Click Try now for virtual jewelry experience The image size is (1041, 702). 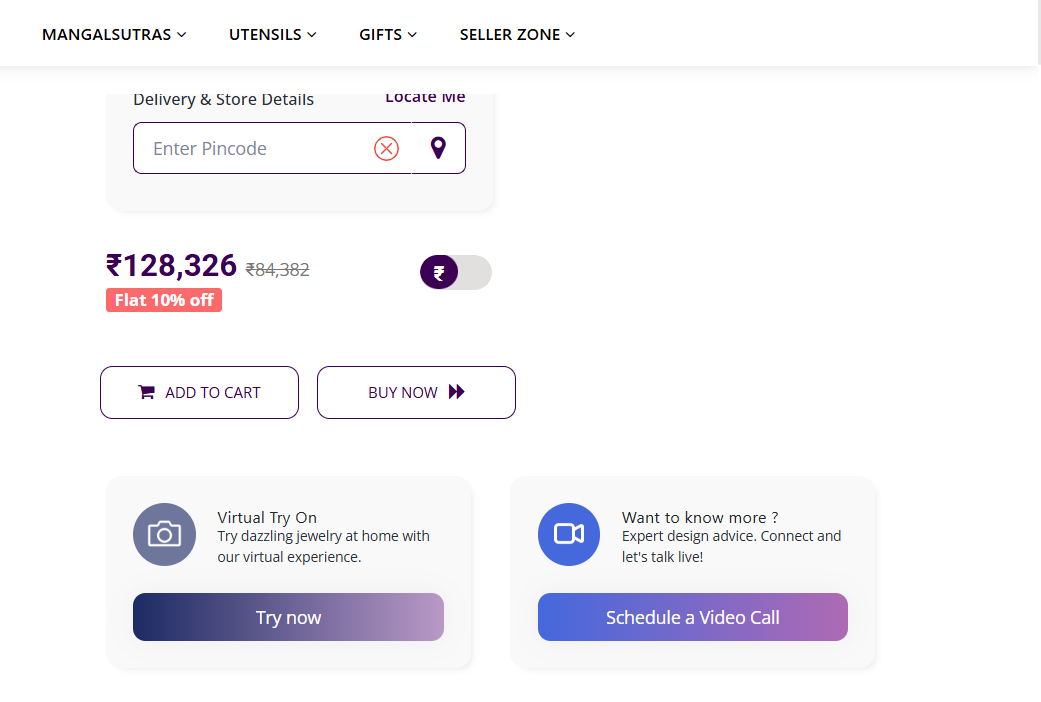pos(288,617)
